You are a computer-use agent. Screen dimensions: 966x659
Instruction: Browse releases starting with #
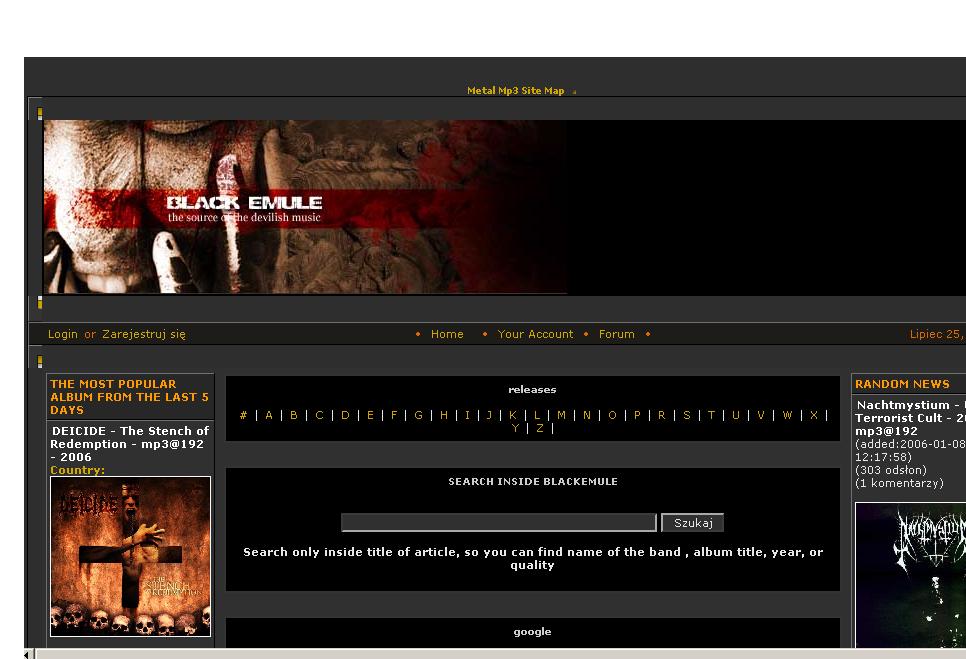(243, 415)
